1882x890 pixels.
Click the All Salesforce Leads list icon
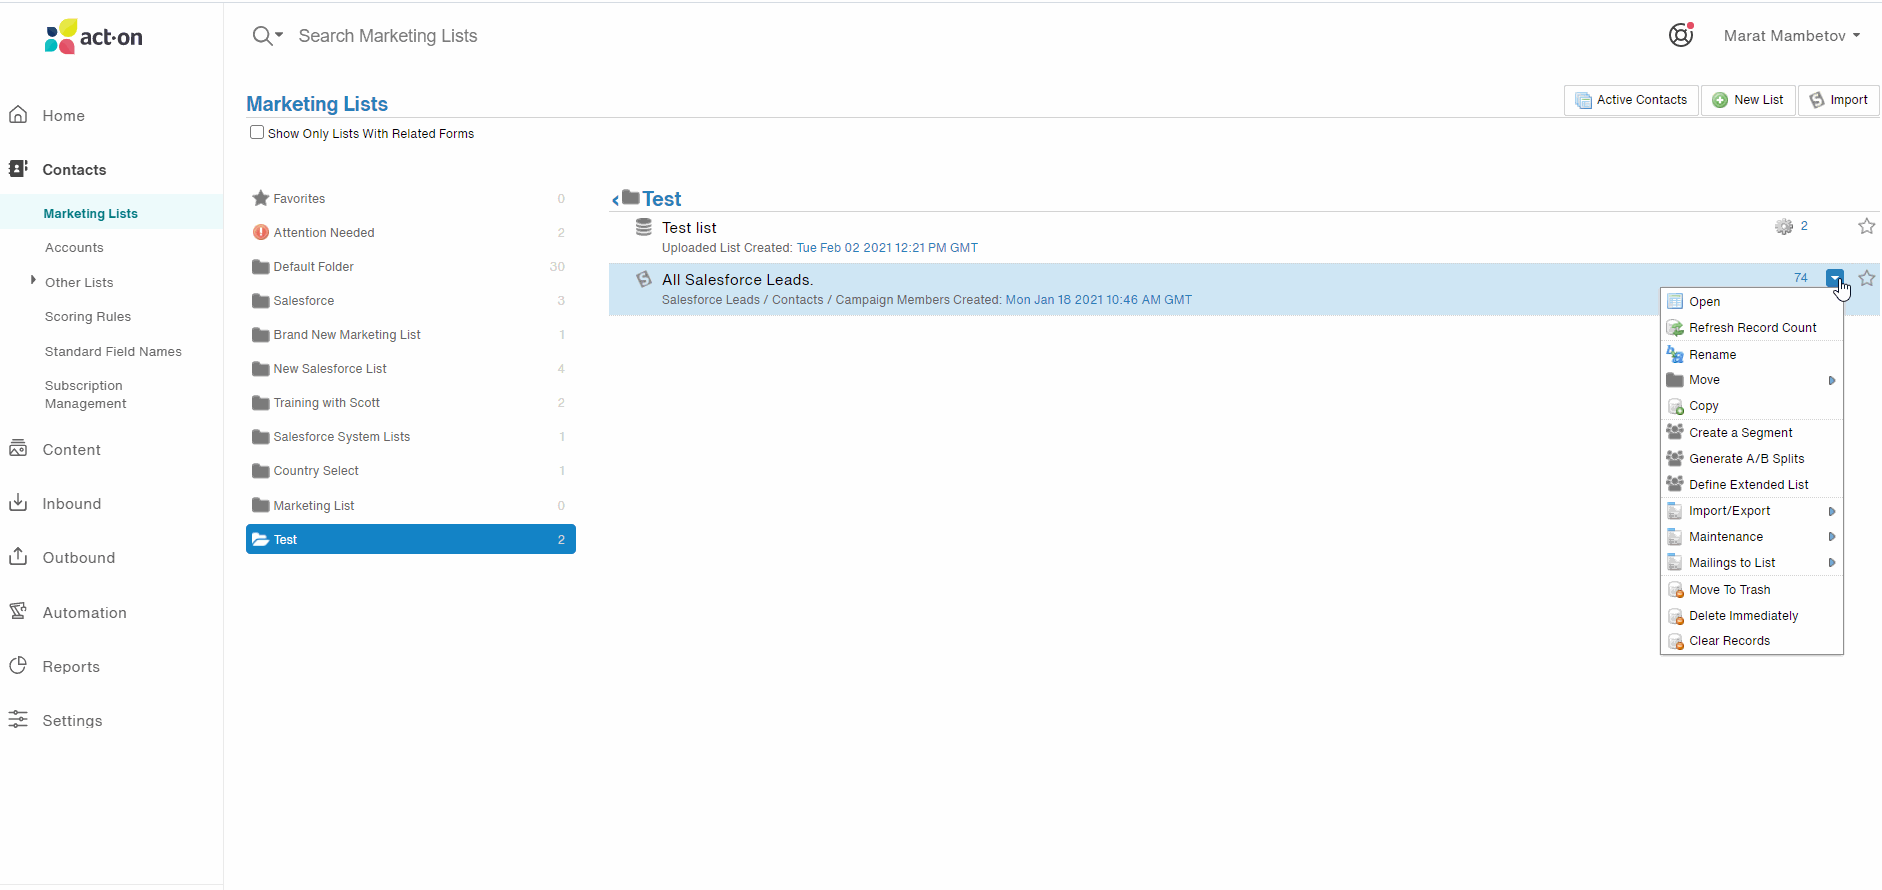point(644,279)
